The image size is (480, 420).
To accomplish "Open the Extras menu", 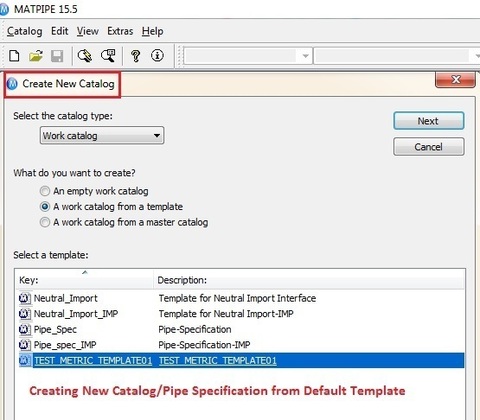I will (120, 31).
